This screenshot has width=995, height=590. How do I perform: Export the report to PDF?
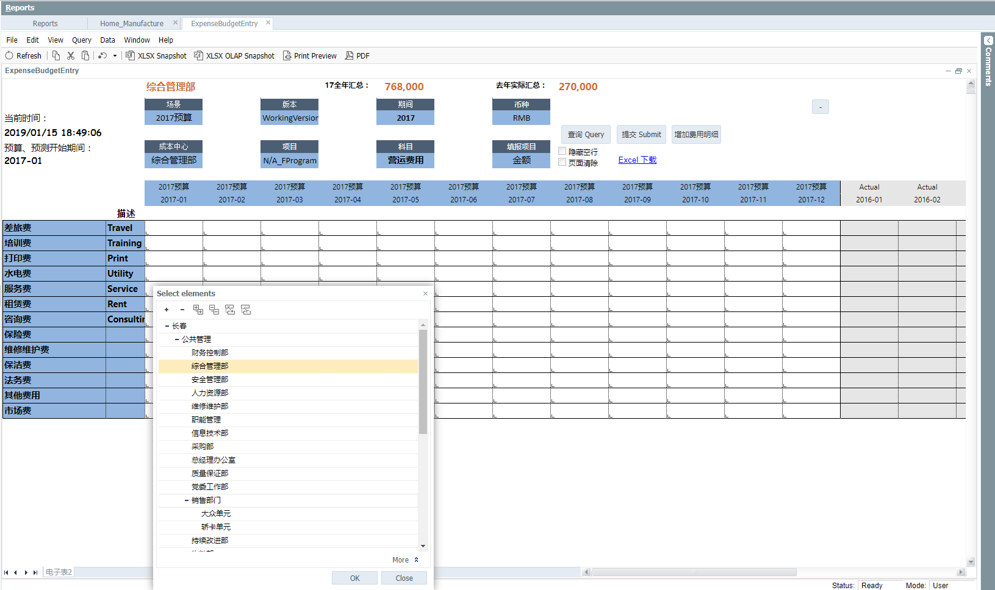[357, 56]
